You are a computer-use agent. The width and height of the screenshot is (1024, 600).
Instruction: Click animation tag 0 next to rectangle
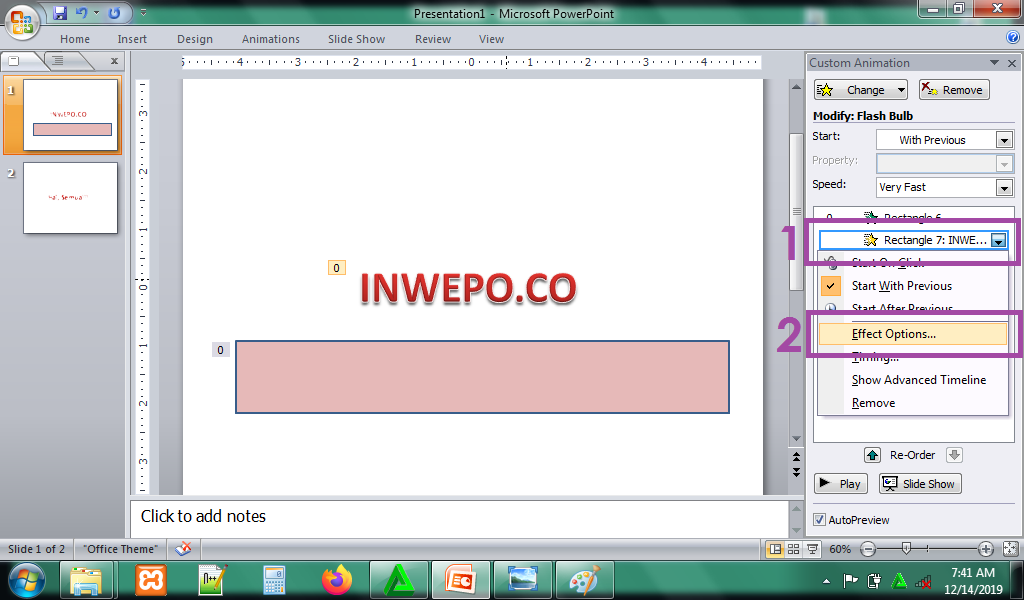click(x=220, y=350)
